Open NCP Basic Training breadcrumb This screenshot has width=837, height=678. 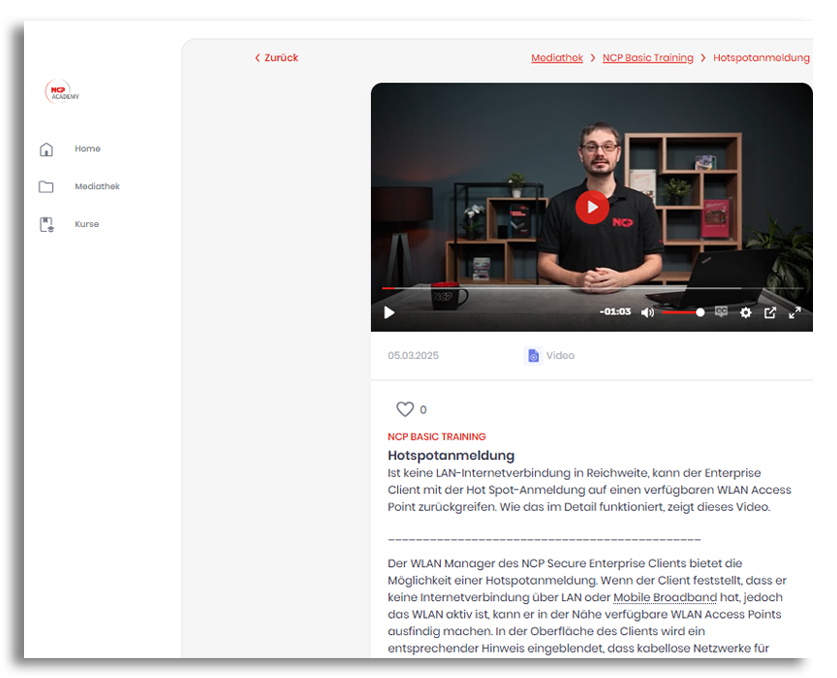(x=648, y=58)
